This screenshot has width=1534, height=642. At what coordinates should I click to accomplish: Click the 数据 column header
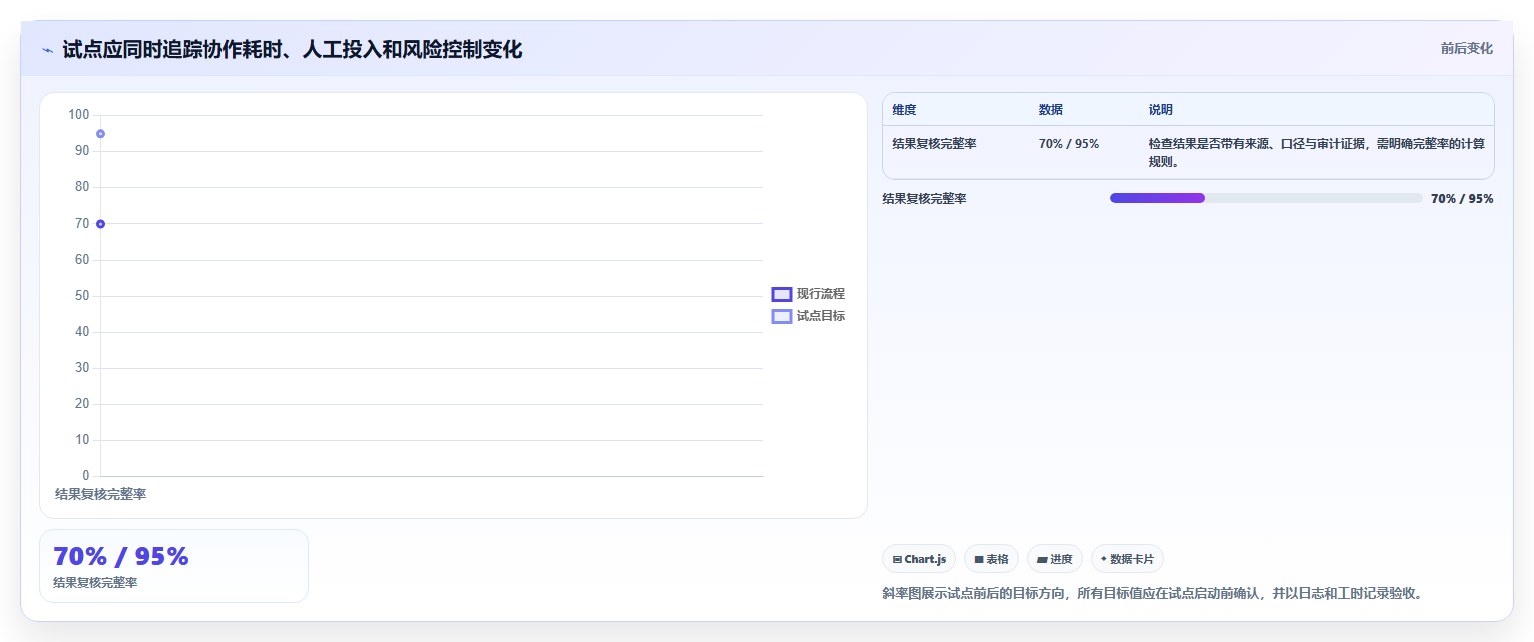tap(1051, 110)
